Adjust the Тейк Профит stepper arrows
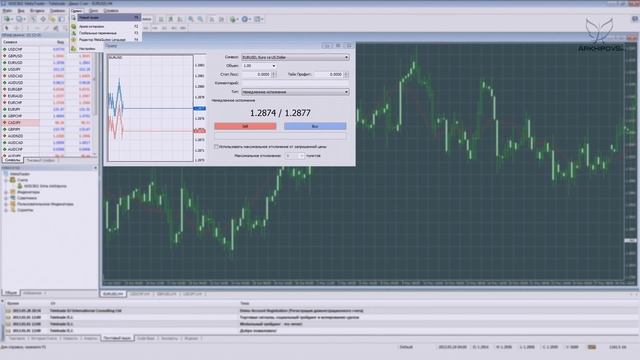640x360 pixels. click(346, 75)
